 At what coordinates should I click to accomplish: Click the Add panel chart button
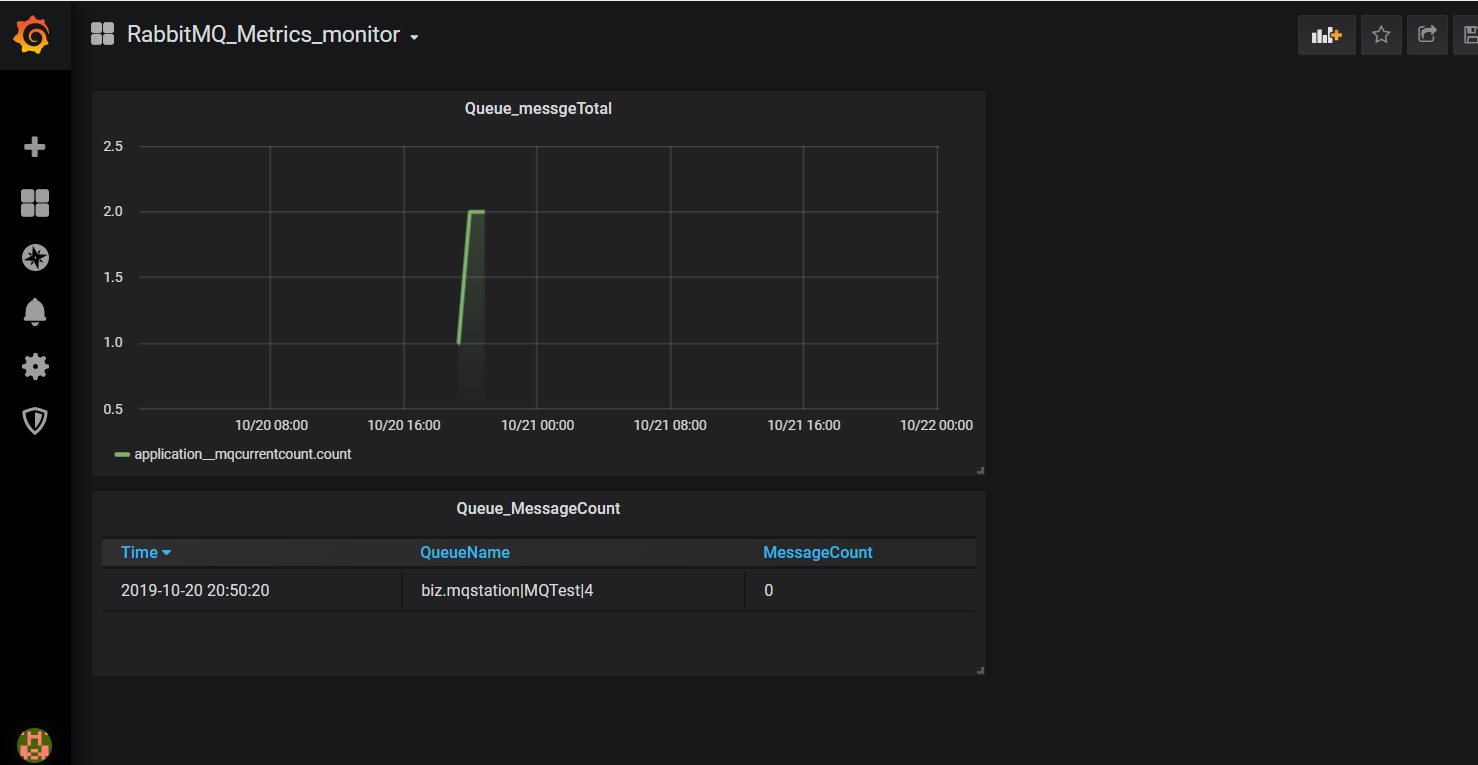click(1326, 35)
